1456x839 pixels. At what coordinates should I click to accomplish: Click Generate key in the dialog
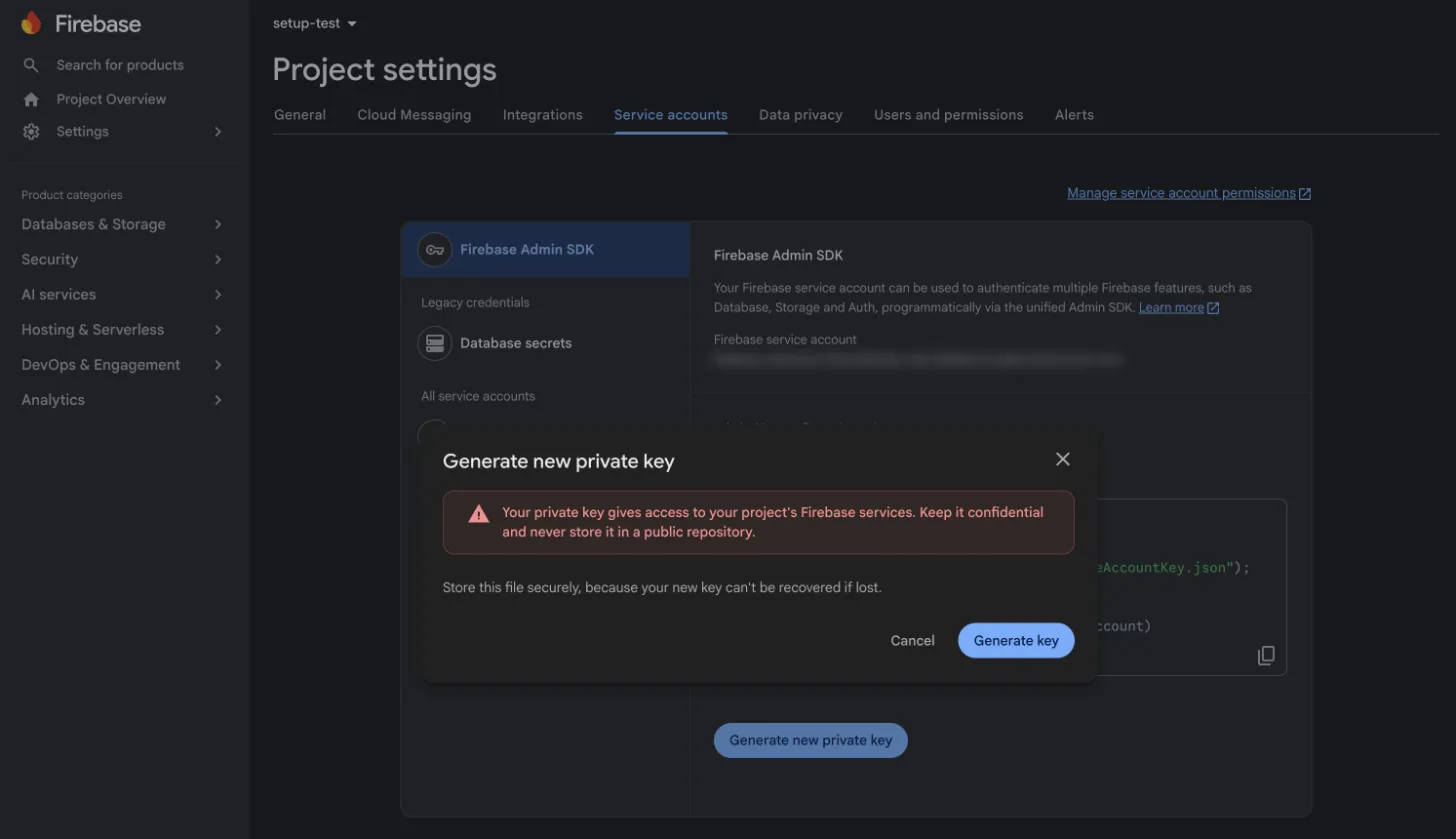click(1016, 641)
